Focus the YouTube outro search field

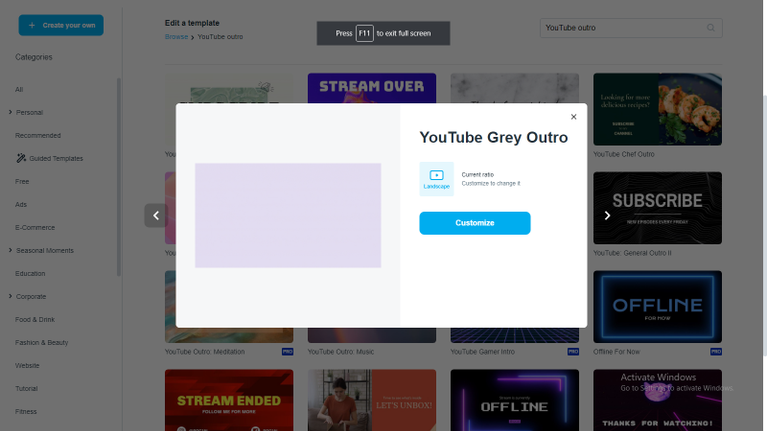(631, 28)
